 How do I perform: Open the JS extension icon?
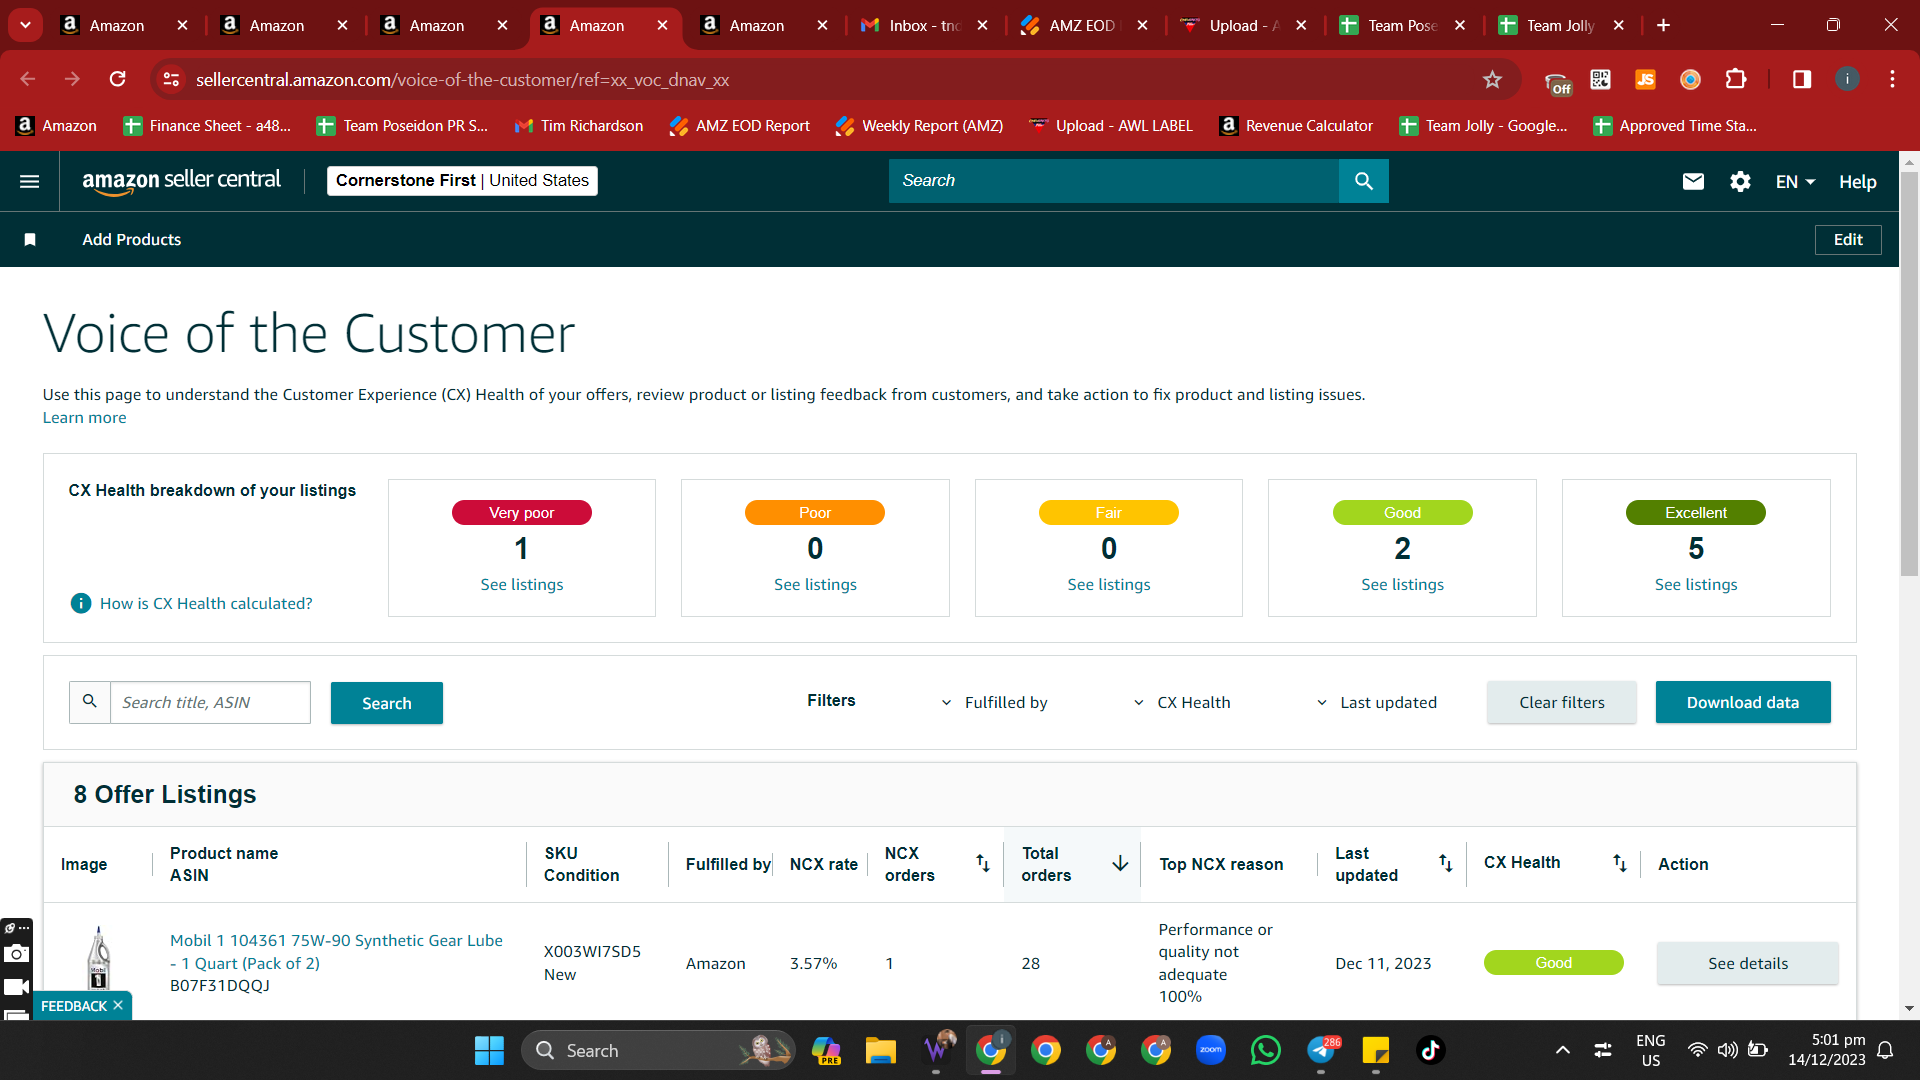(x=1645, y=79)
